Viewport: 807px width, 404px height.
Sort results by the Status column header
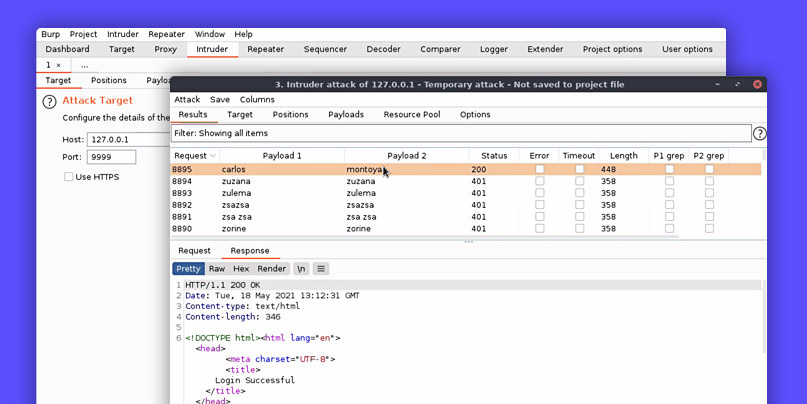[x=494, y=155]
